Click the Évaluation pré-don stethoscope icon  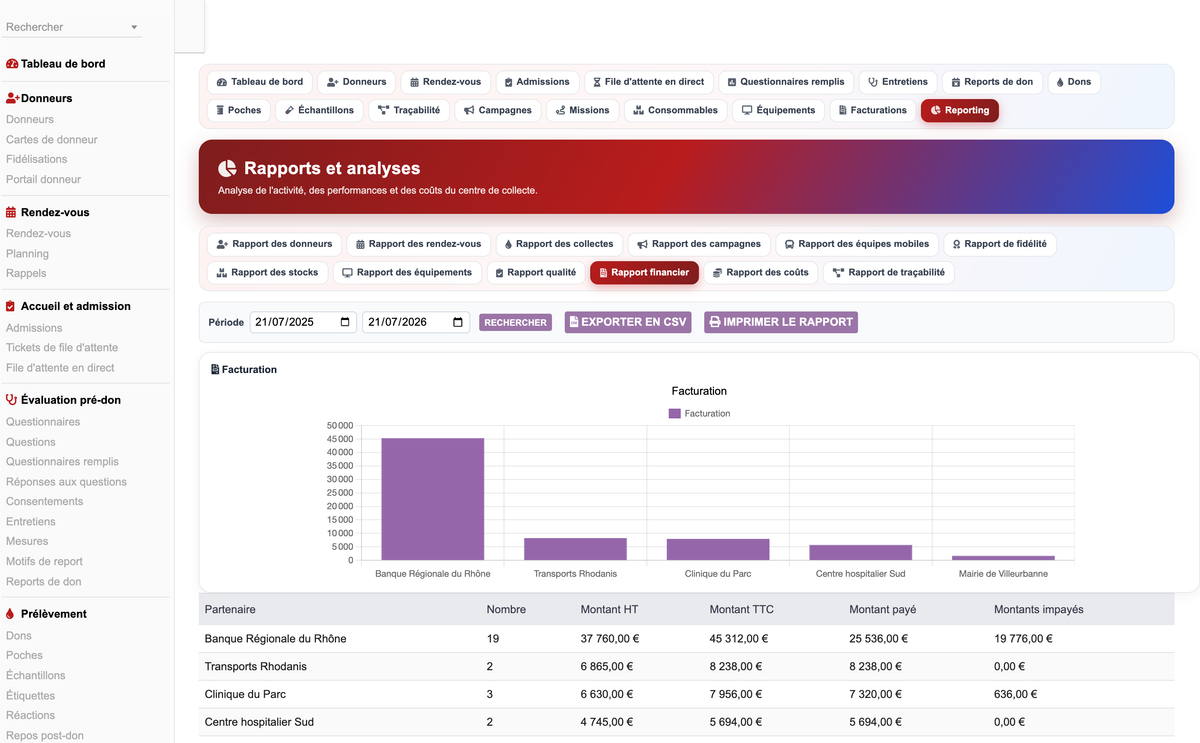pyautogui.click(x=12, y=400)
